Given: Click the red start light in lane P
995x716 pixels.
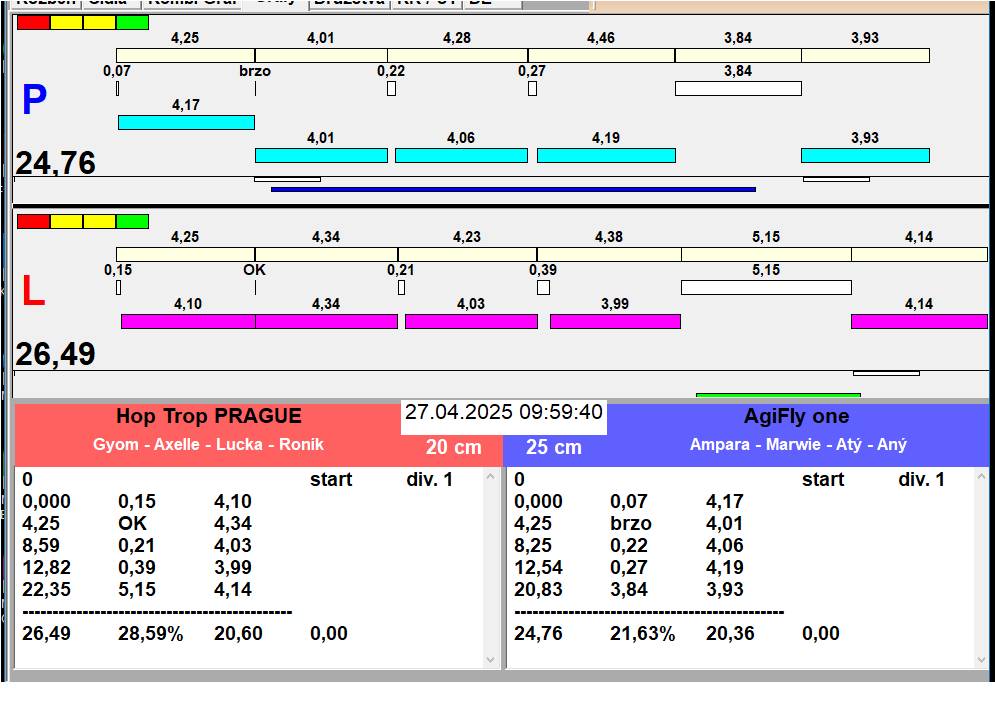Looking at the screenshot, I should coord(33,22).
